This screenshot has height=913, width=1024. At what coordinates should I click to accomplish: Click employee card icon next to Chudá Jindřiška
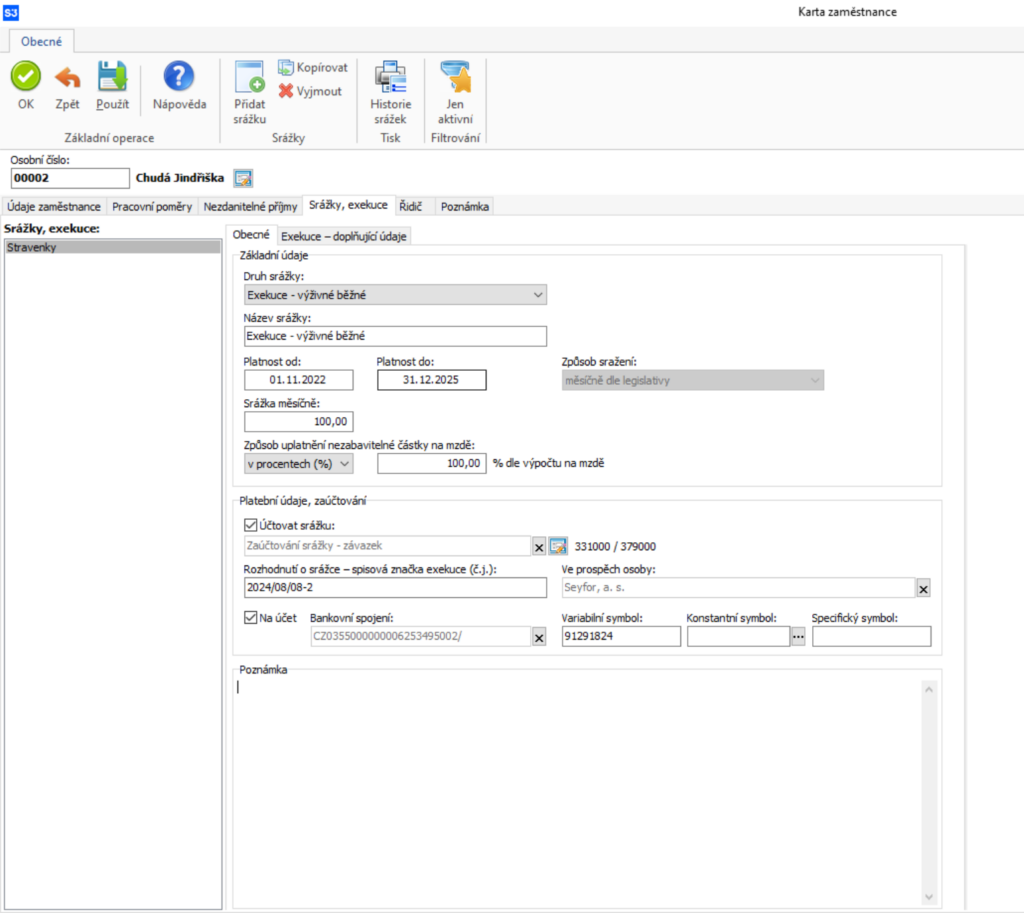(243, 178)
